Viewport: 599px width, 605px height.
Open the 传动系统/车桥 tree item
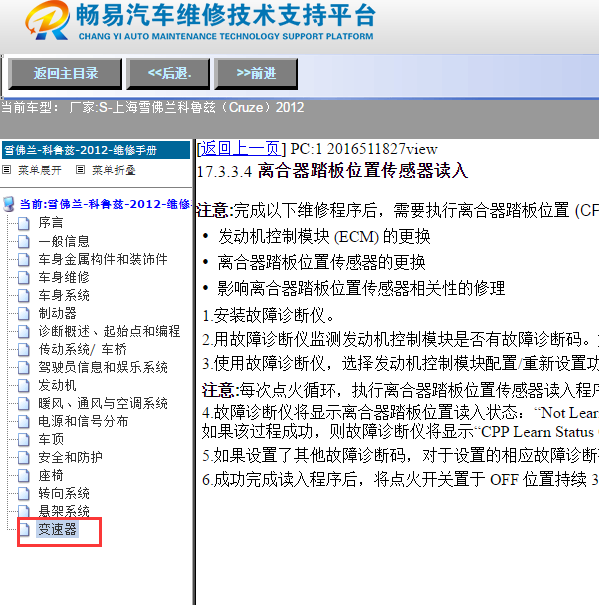coord(82,349)
